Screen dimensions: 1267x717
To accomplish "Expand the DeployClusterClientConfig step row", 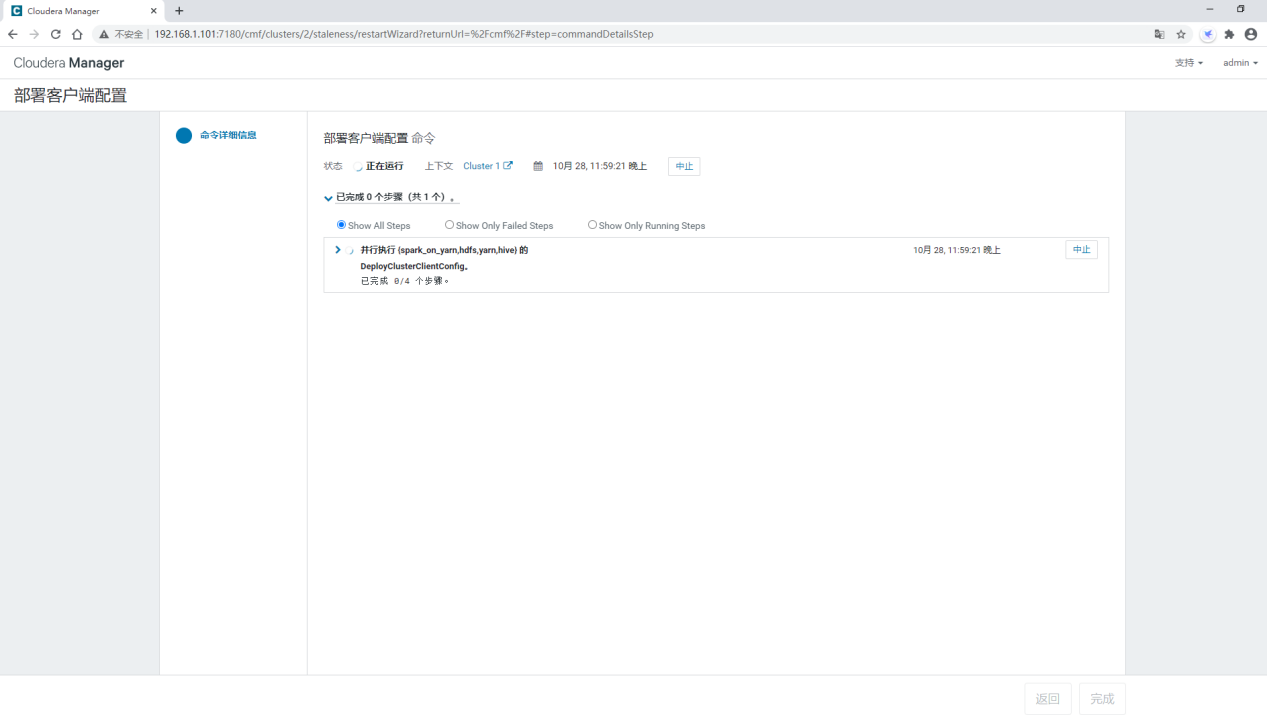I will click(x=338, y=250).
